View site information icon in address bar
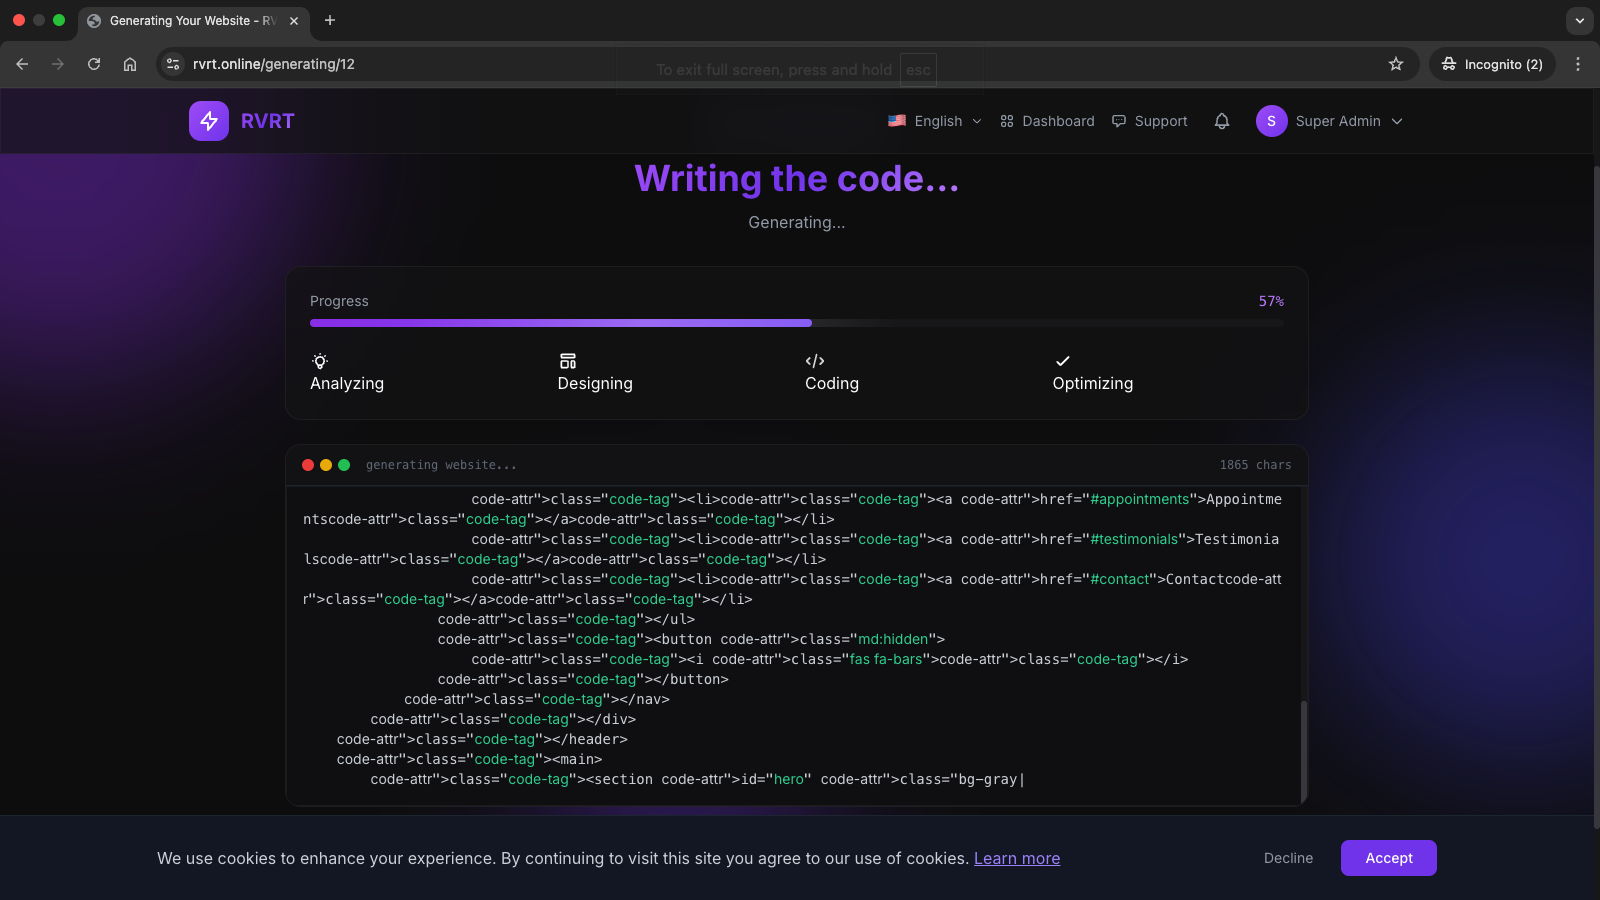 pos(173,64)
